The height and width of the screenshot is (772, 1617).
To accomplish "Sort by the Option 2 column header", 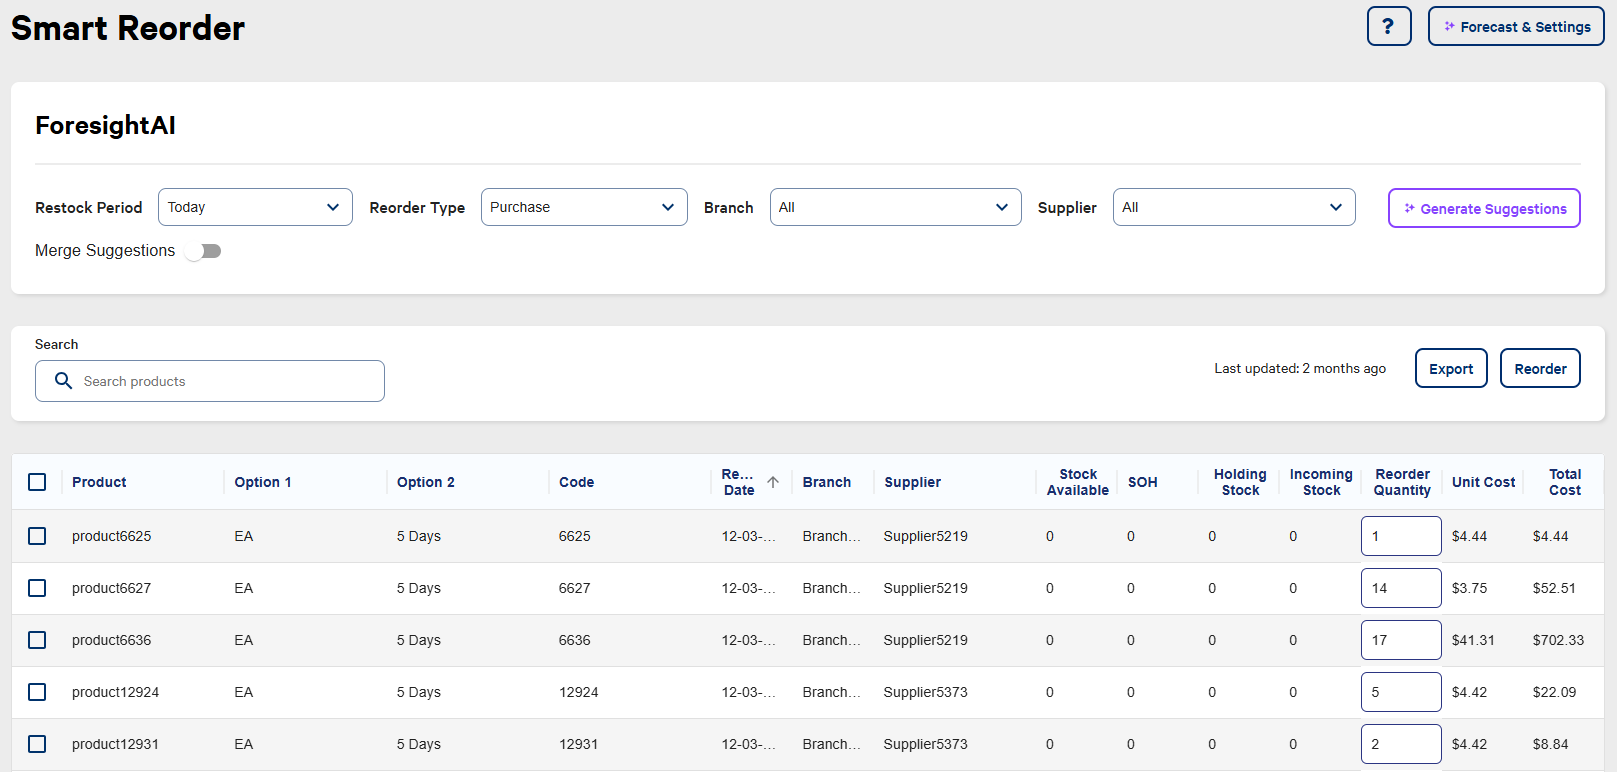I will pos(426,482).
